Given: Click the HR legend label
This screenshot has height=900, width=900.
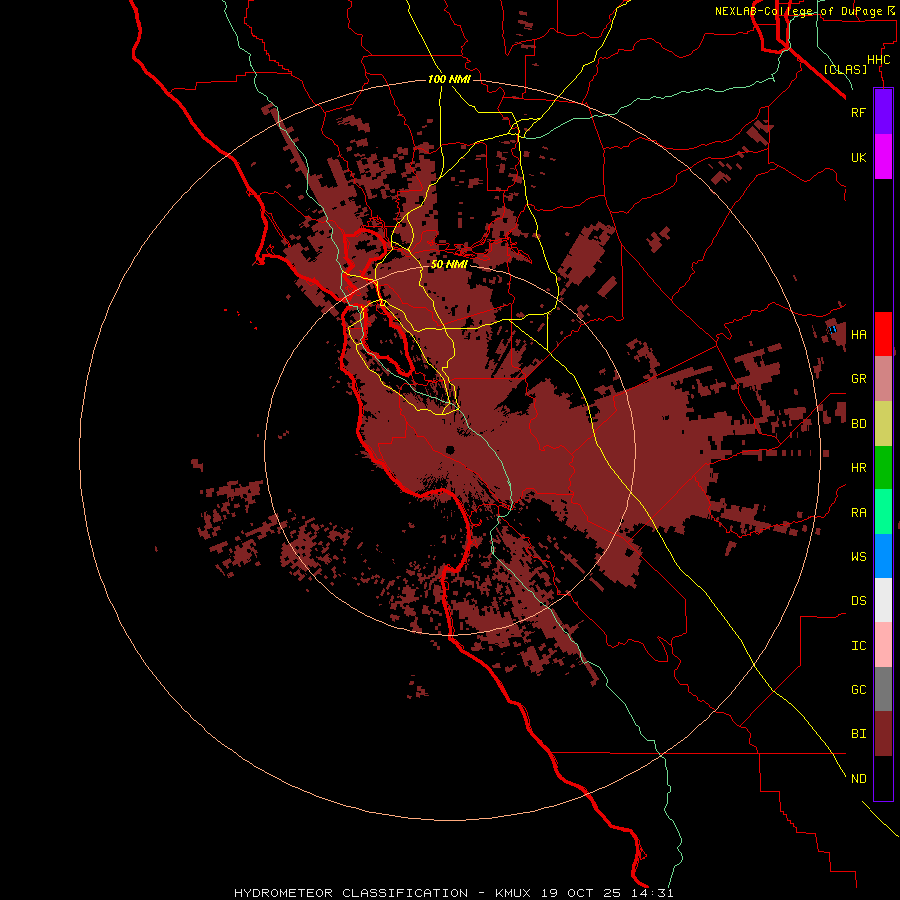Looking at the screenshot, I should (x=858, y=468).
